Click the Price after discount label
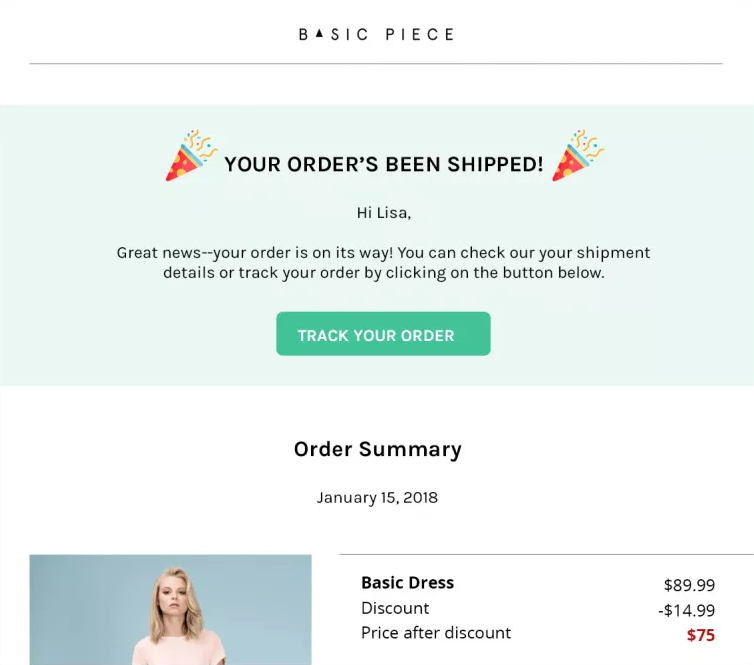 (435, 633)
